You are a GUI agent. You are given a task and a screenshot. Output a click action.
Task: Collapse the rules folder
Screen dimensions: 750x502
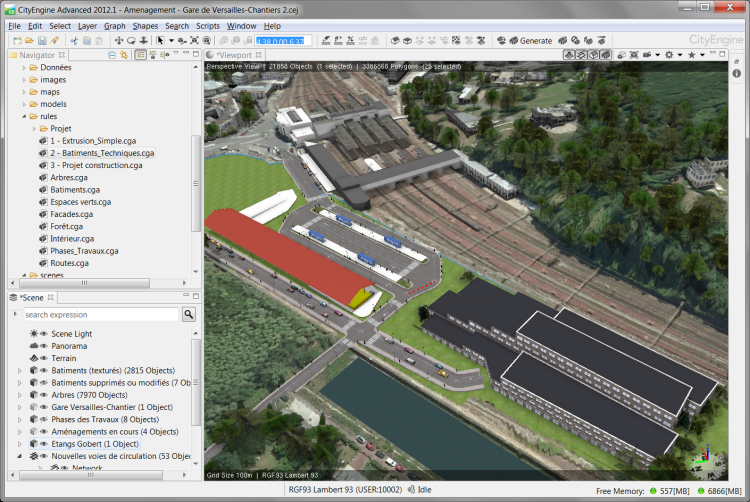24,116
